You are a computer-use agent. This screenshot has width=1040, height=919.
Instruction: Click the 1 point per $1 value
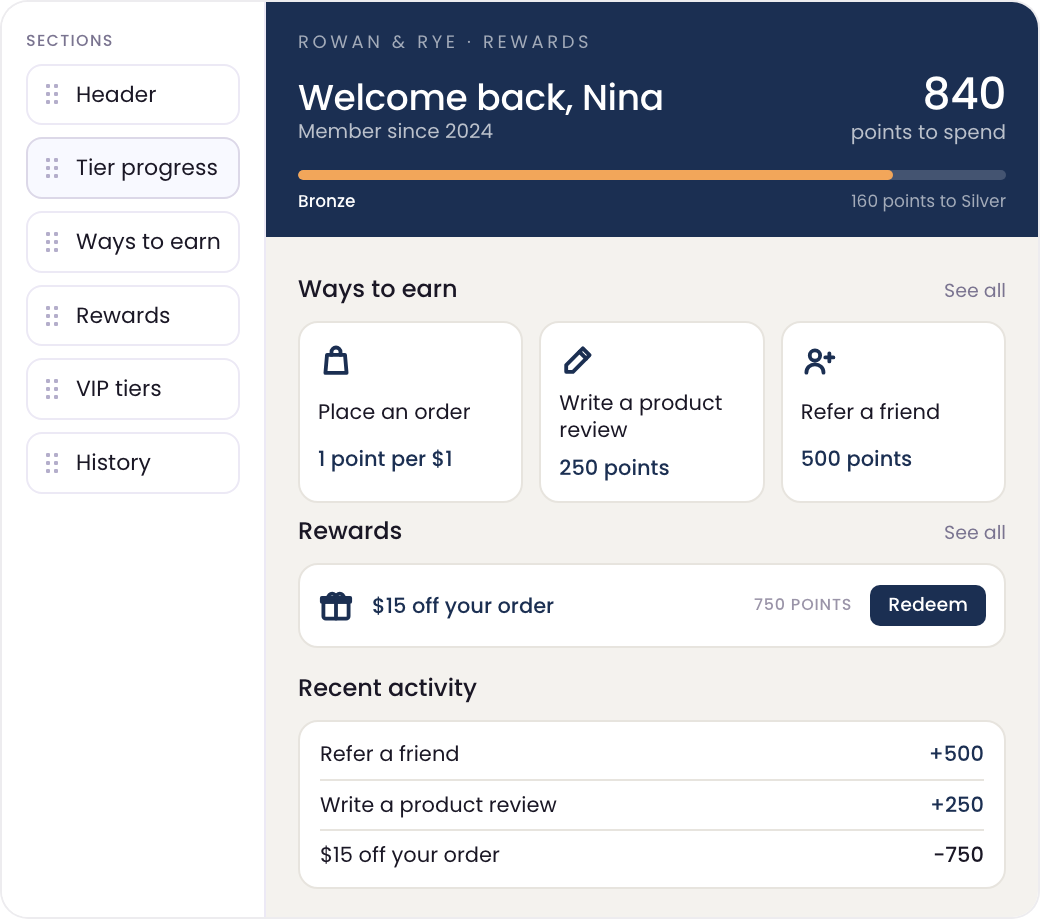click(385, 459)
